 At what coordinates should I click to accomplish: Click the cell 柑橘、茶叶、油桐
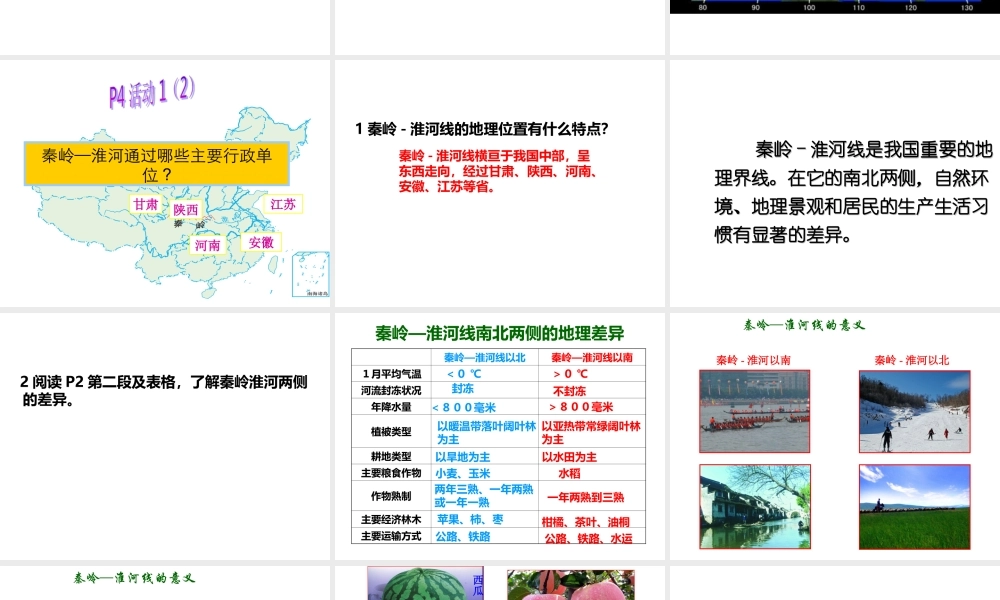(585, 522)
